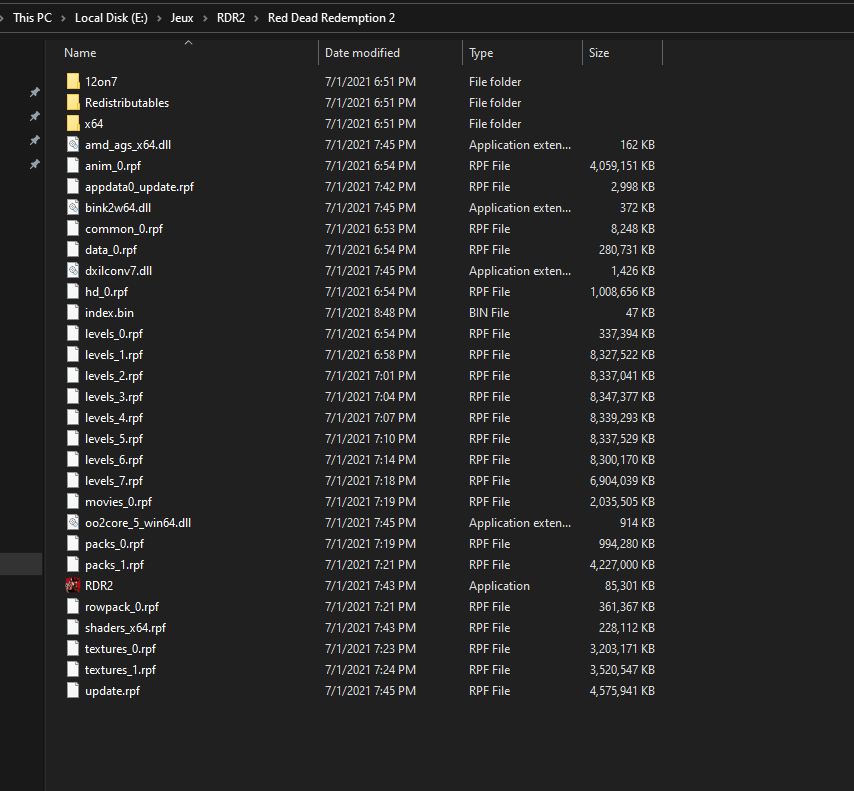Open the 12on7 folder icon
854x791 pixels.
[73, 82]
